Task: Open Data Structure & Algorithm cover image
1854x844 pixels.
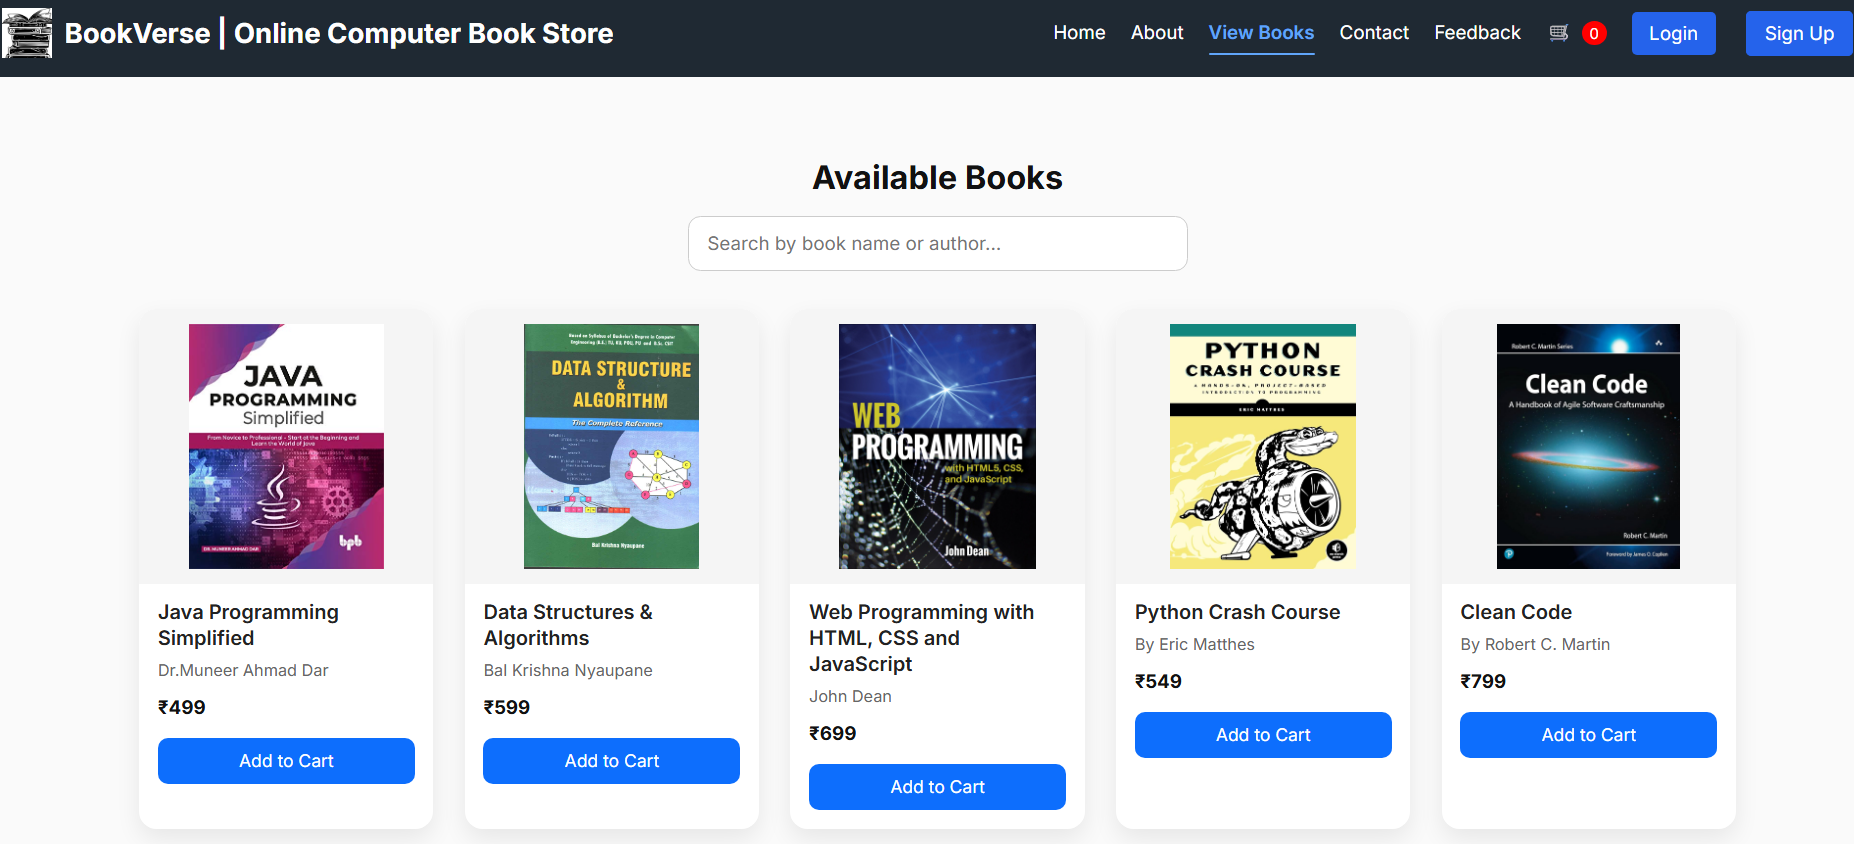Action: coord(611,446)
